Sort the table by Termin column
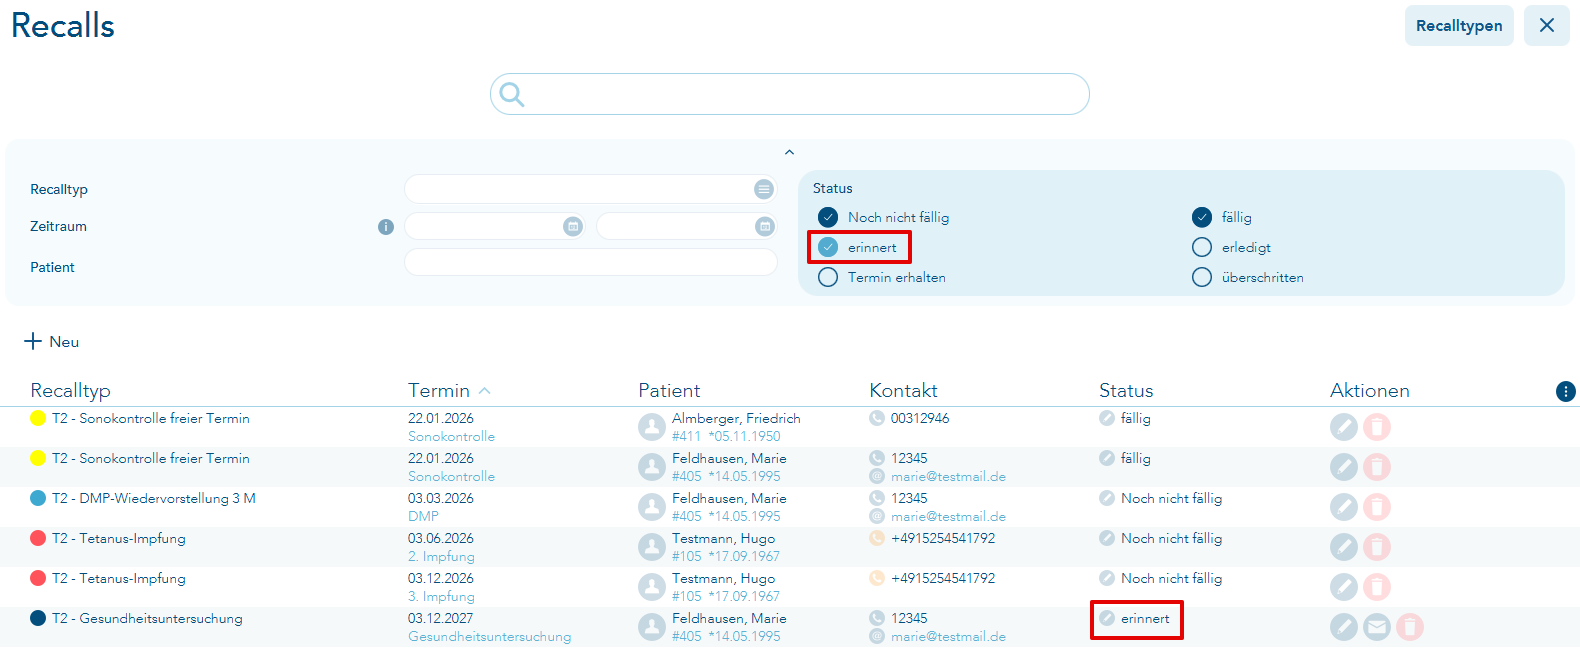 click(x=439, y=391)
